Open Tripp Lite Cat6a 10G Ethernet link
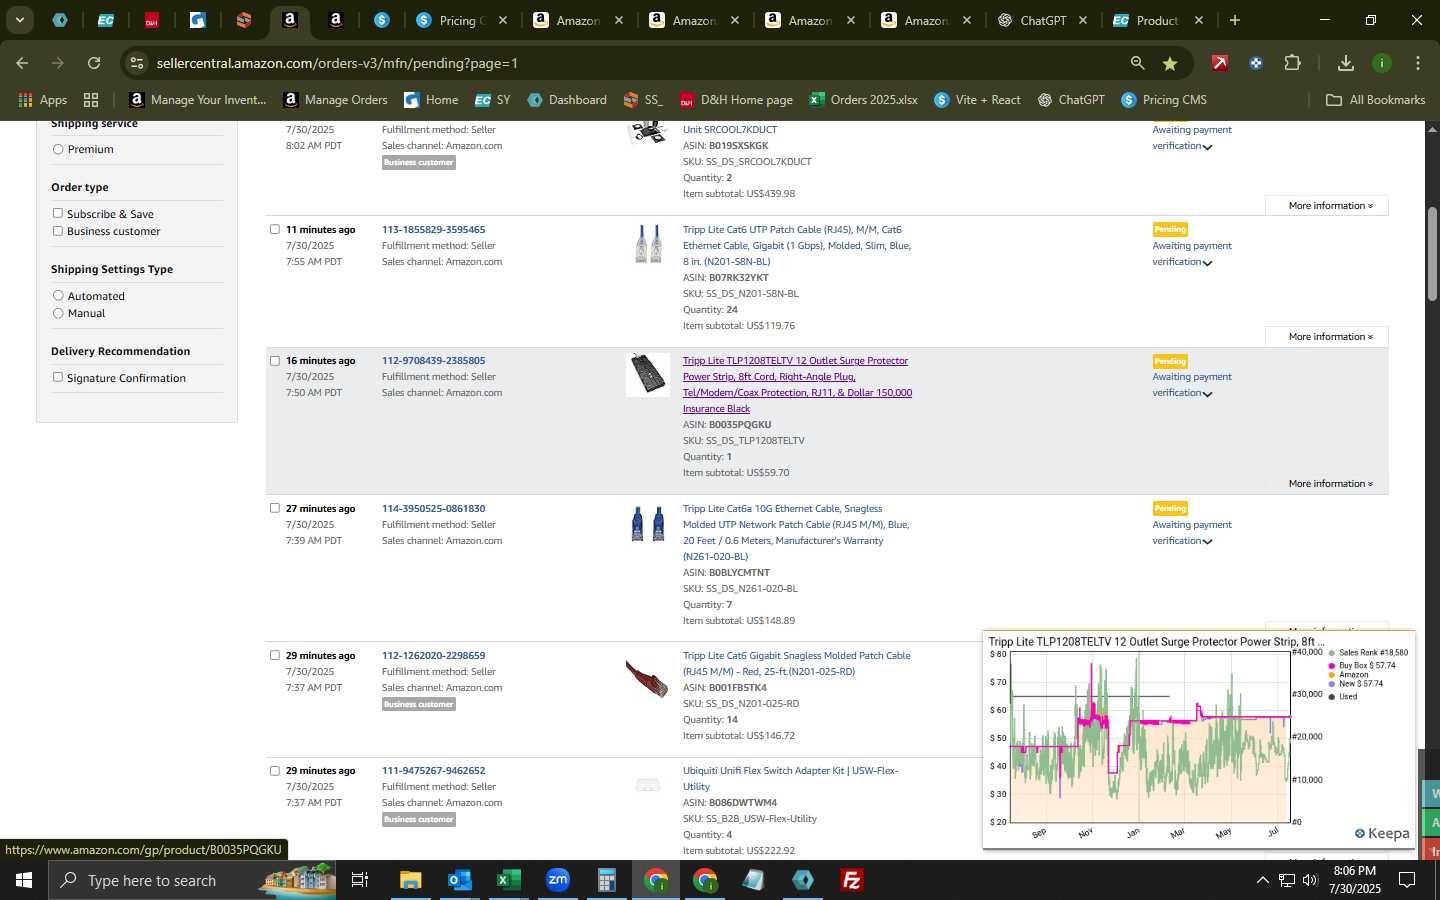This screenshot has width=1440, height=900. click(796, 533)
